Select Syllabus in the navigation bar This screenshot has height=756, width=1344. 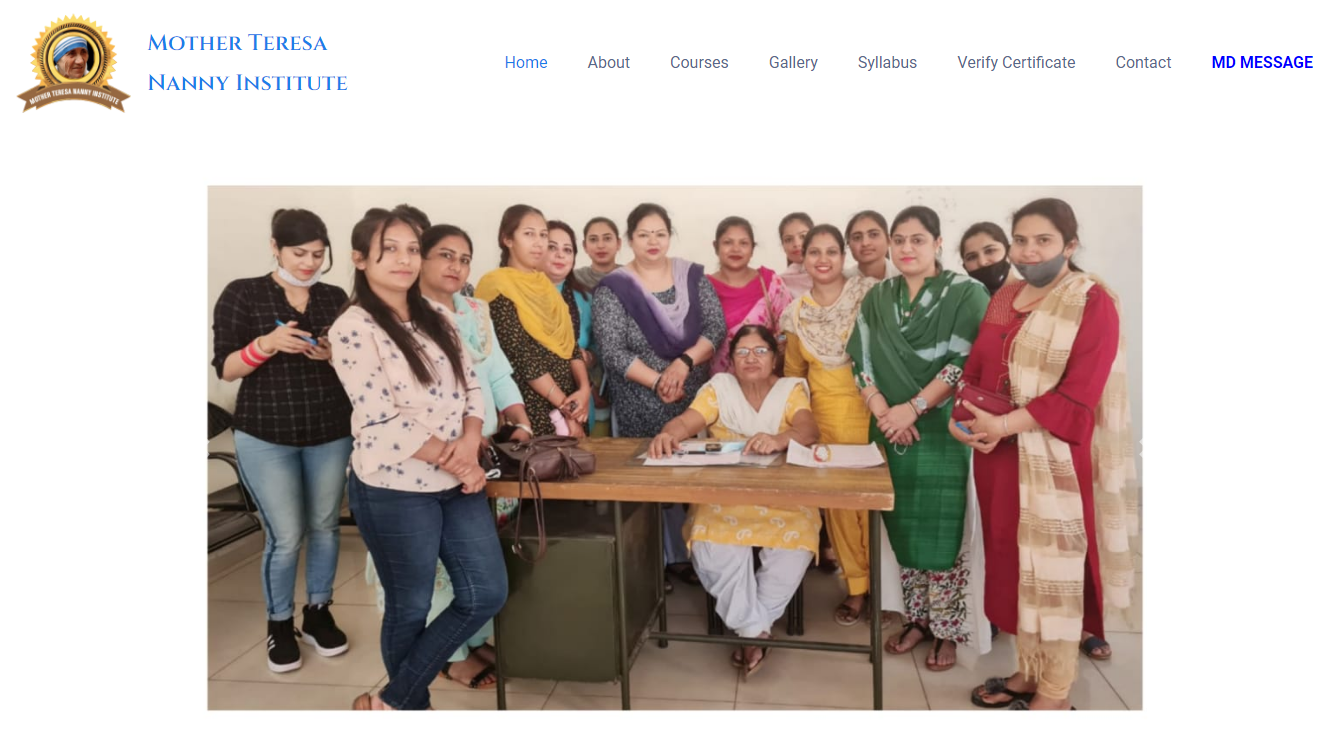pyautogui.click(x=887, y=62)
